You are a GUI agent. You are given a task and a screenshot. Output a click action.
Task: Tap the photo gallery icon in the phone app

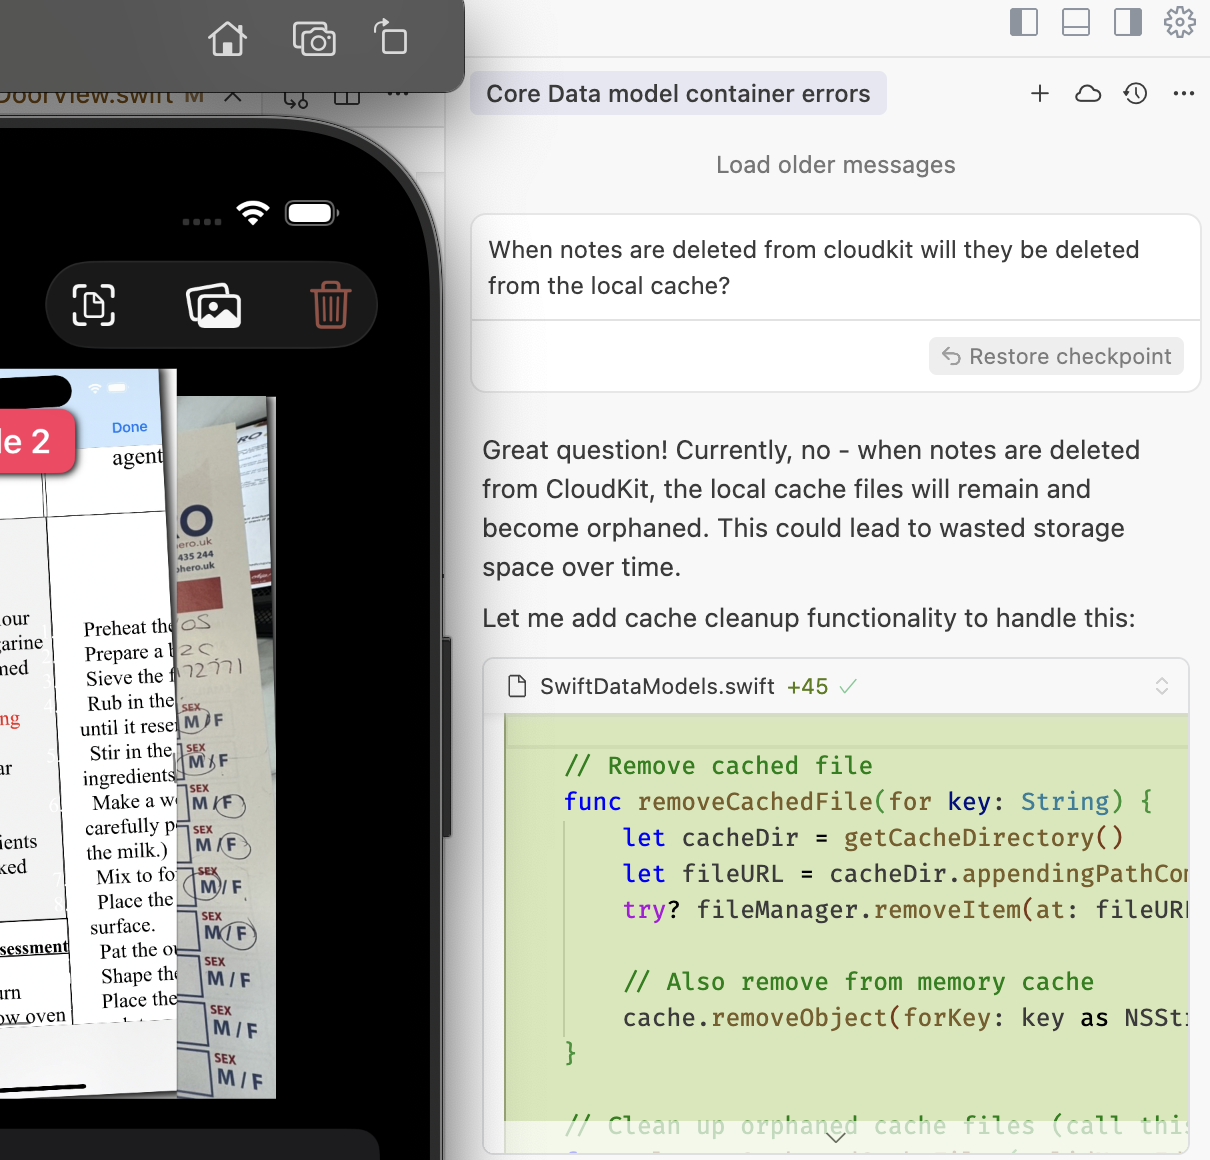pyautogui.click(x=214, y=305)
